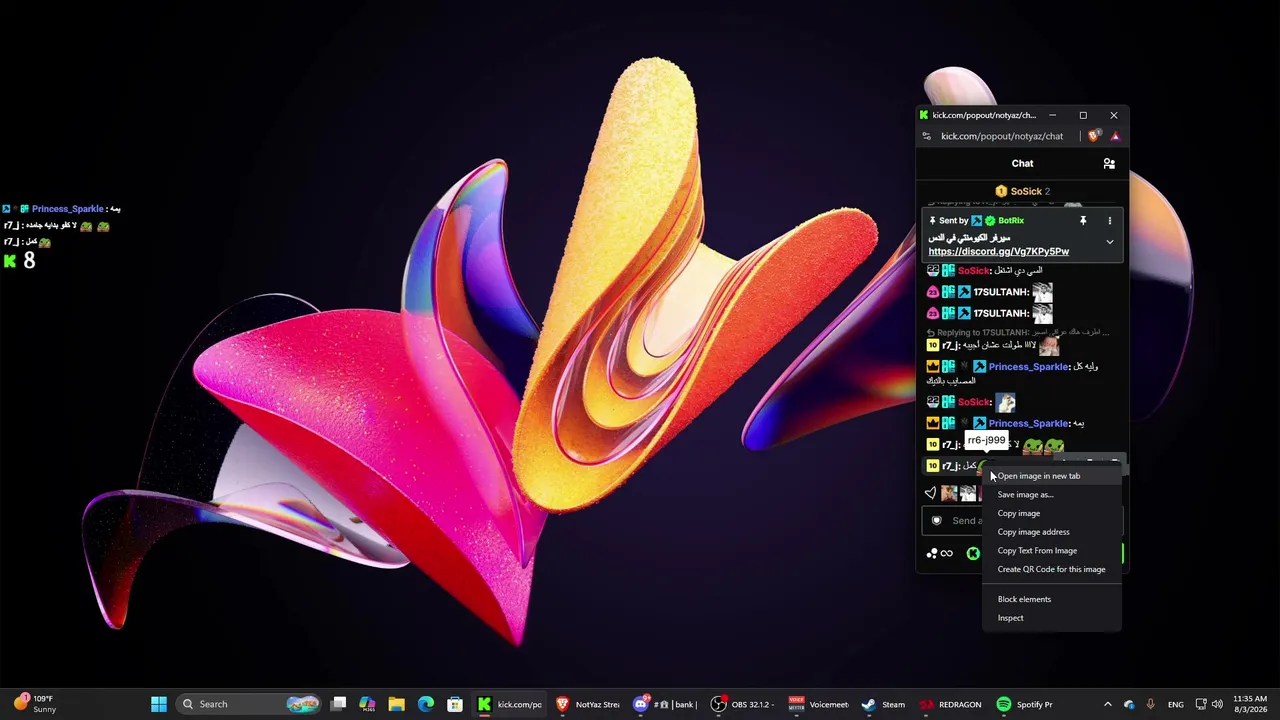The image size is (1280, 720).
Task: Click the green Kick emote icon below chat
Action: click(972, 553)
